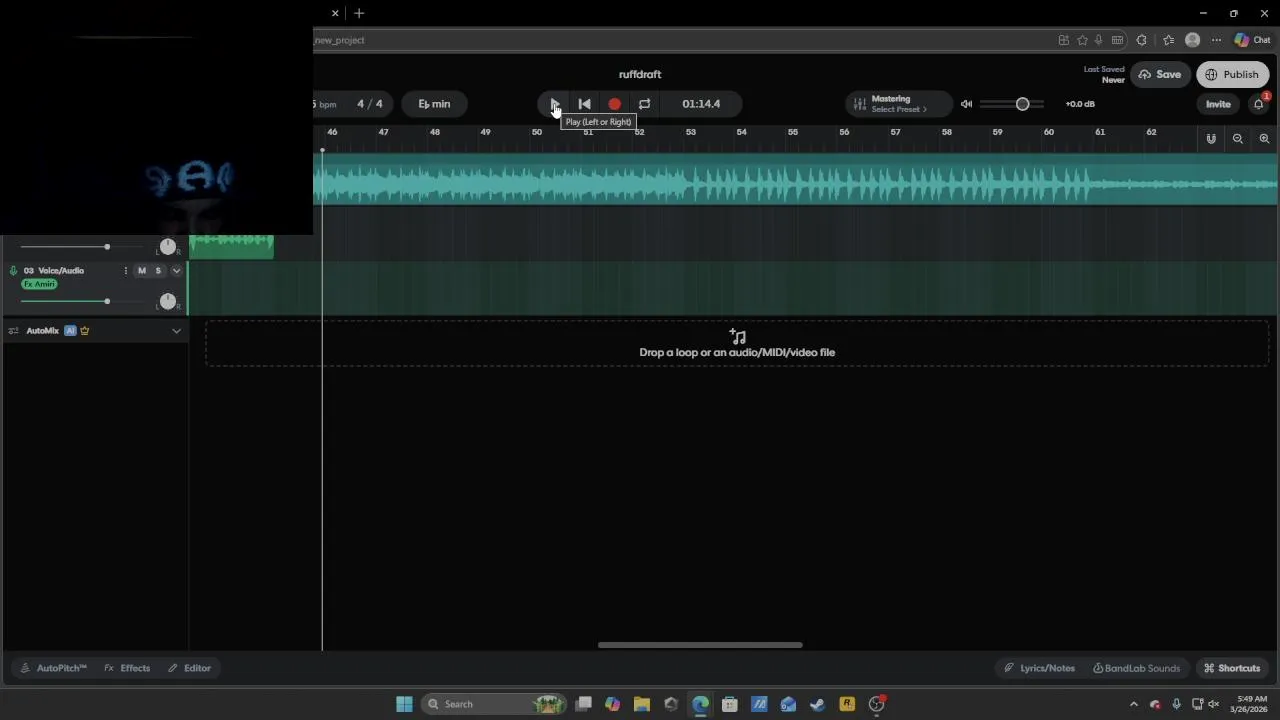This screenshot has height=720, width=1280.
Task: Click the Play transport button
Action: click(555, 104)
